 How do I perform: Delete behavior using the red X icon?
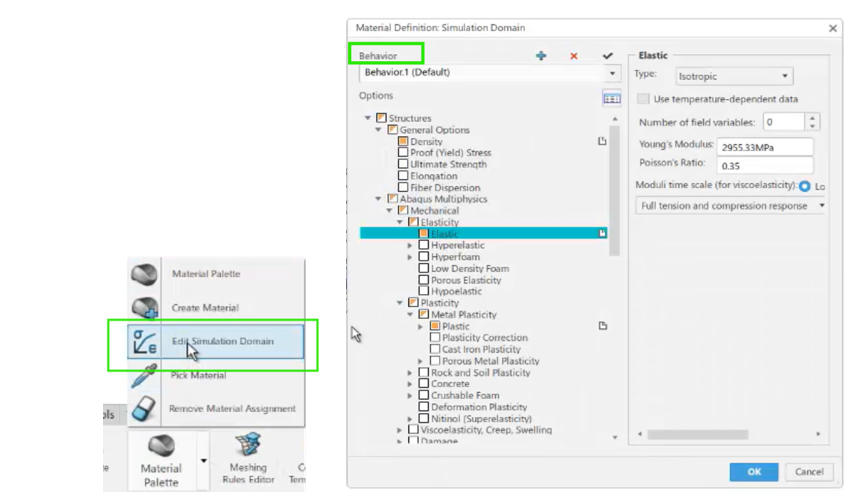point(574,56)
